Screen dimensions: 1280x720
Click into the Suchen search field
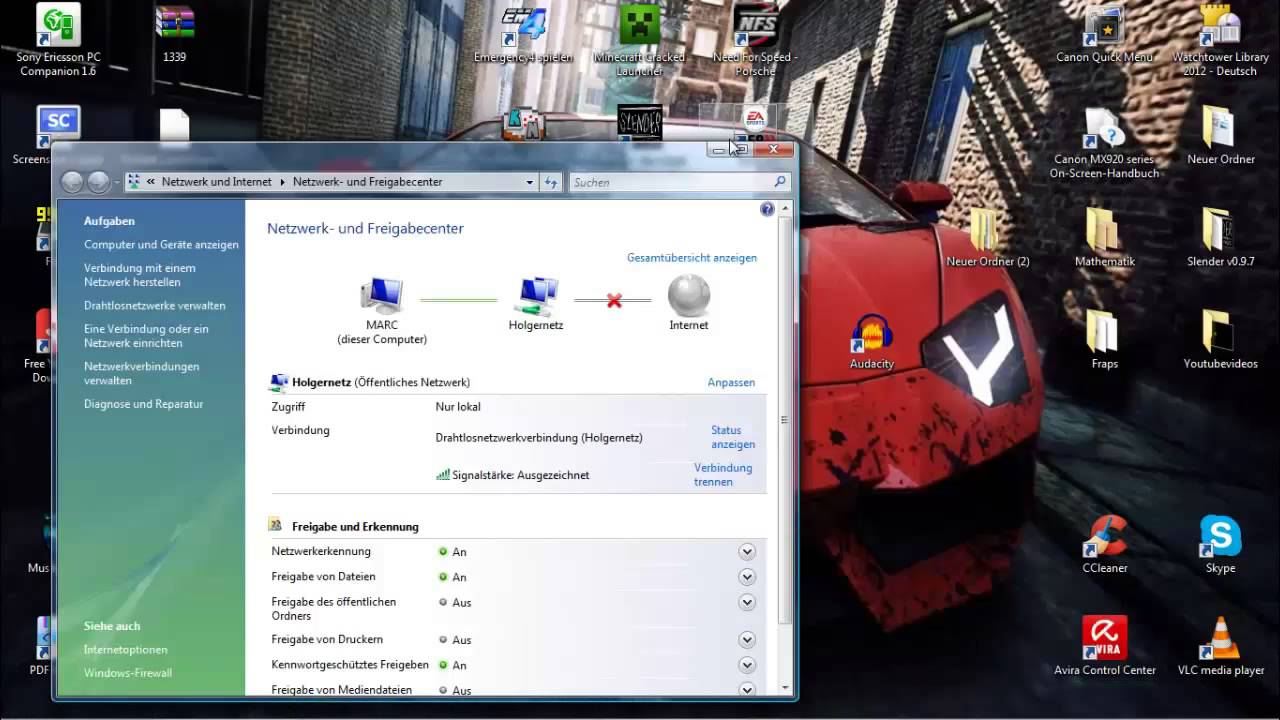[x=670, y=182]
